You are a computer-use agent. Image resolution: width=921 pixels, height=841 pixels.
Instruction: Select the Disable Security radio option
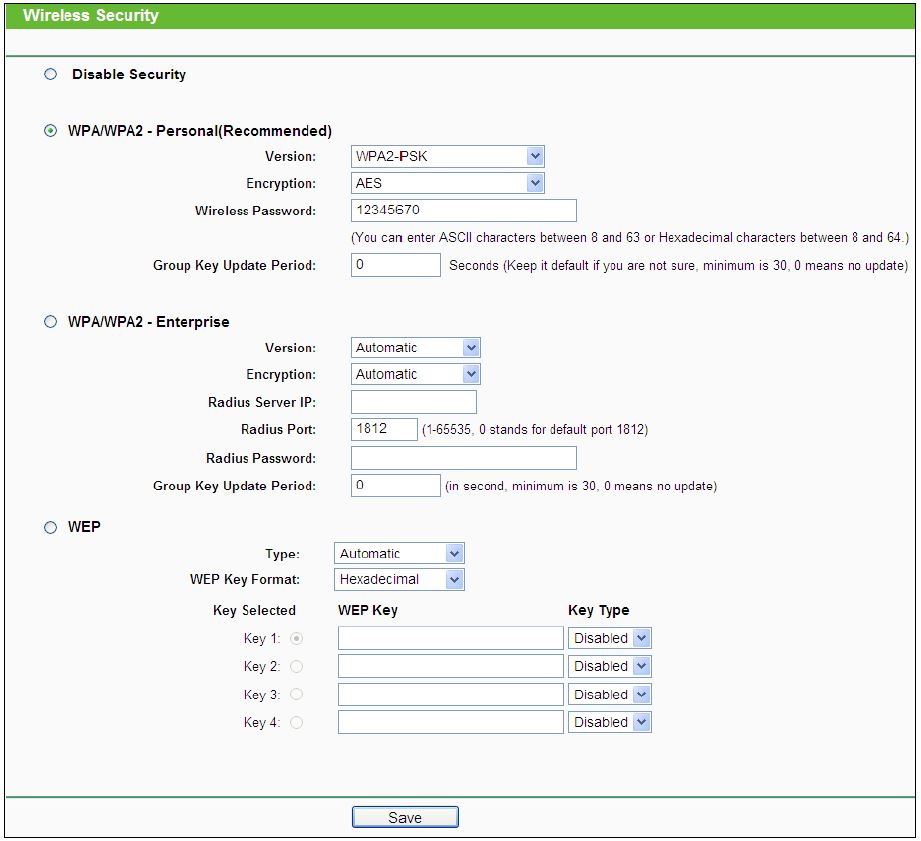point(51,74)
